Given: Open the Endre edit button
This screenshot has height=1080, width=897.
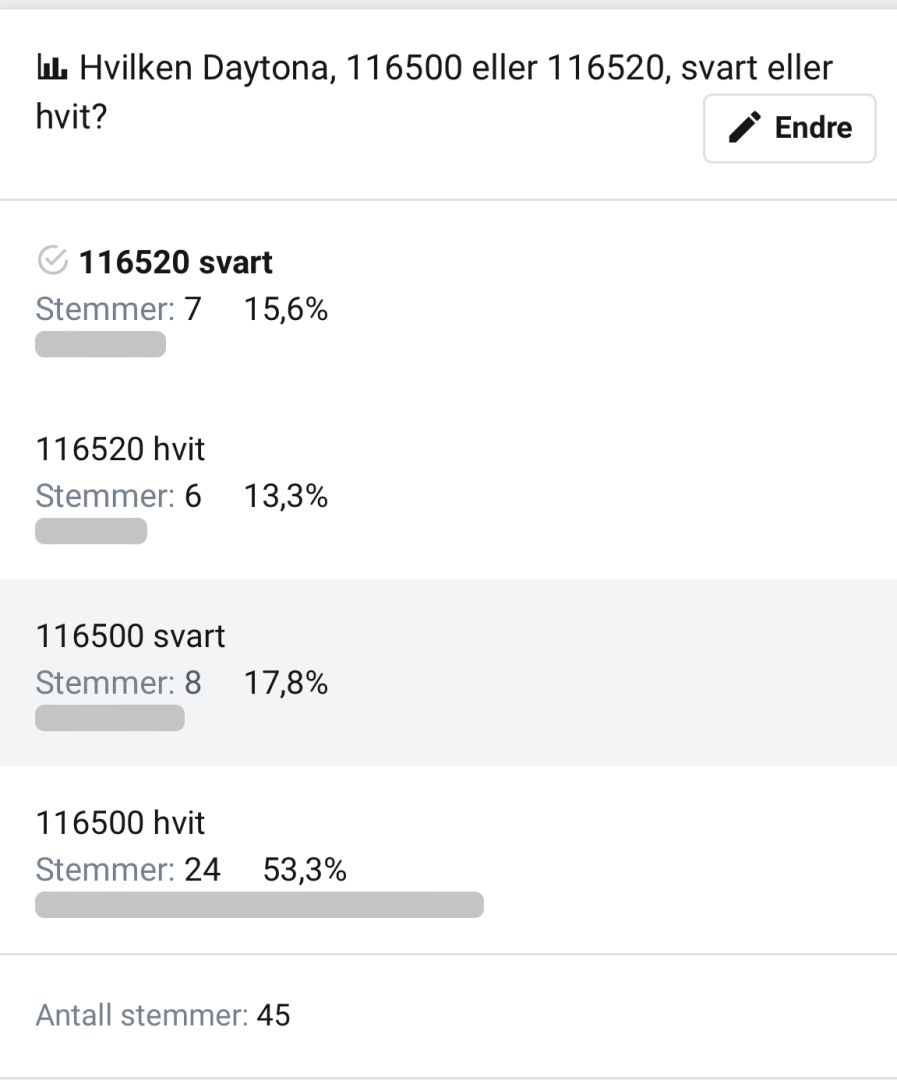Looking at the screenshot, I should coord(790,128).
